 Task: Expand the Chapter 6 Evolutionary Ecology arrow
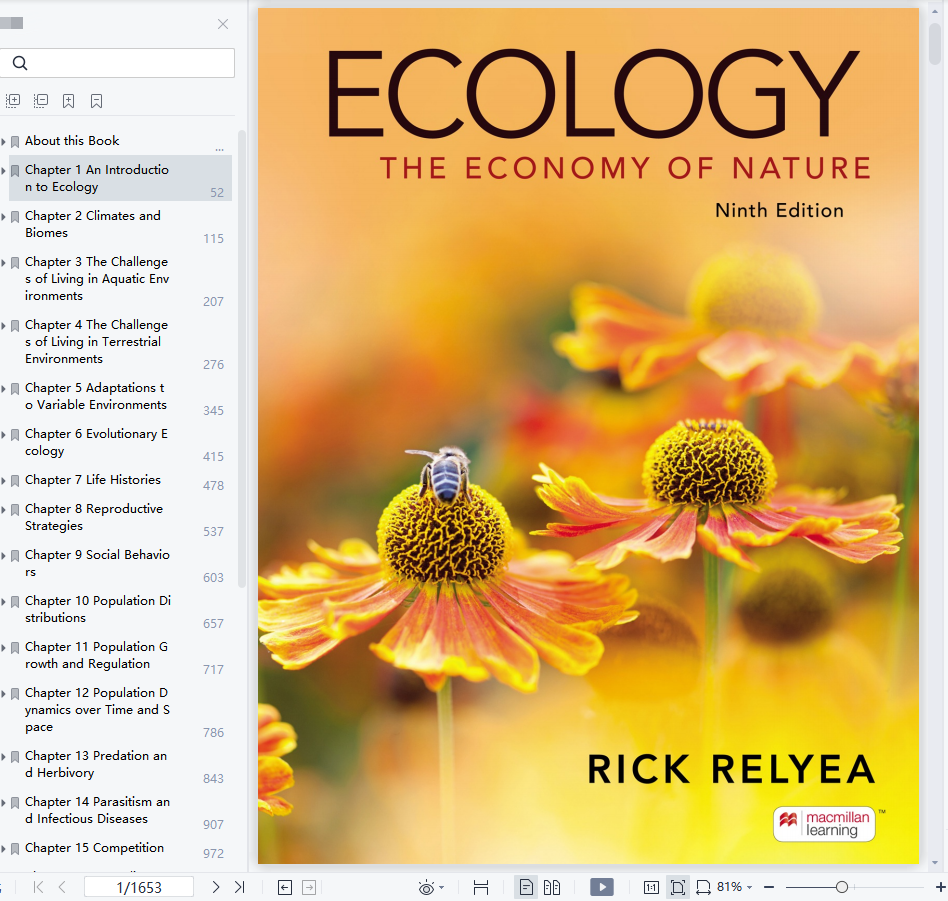point(4,434)
